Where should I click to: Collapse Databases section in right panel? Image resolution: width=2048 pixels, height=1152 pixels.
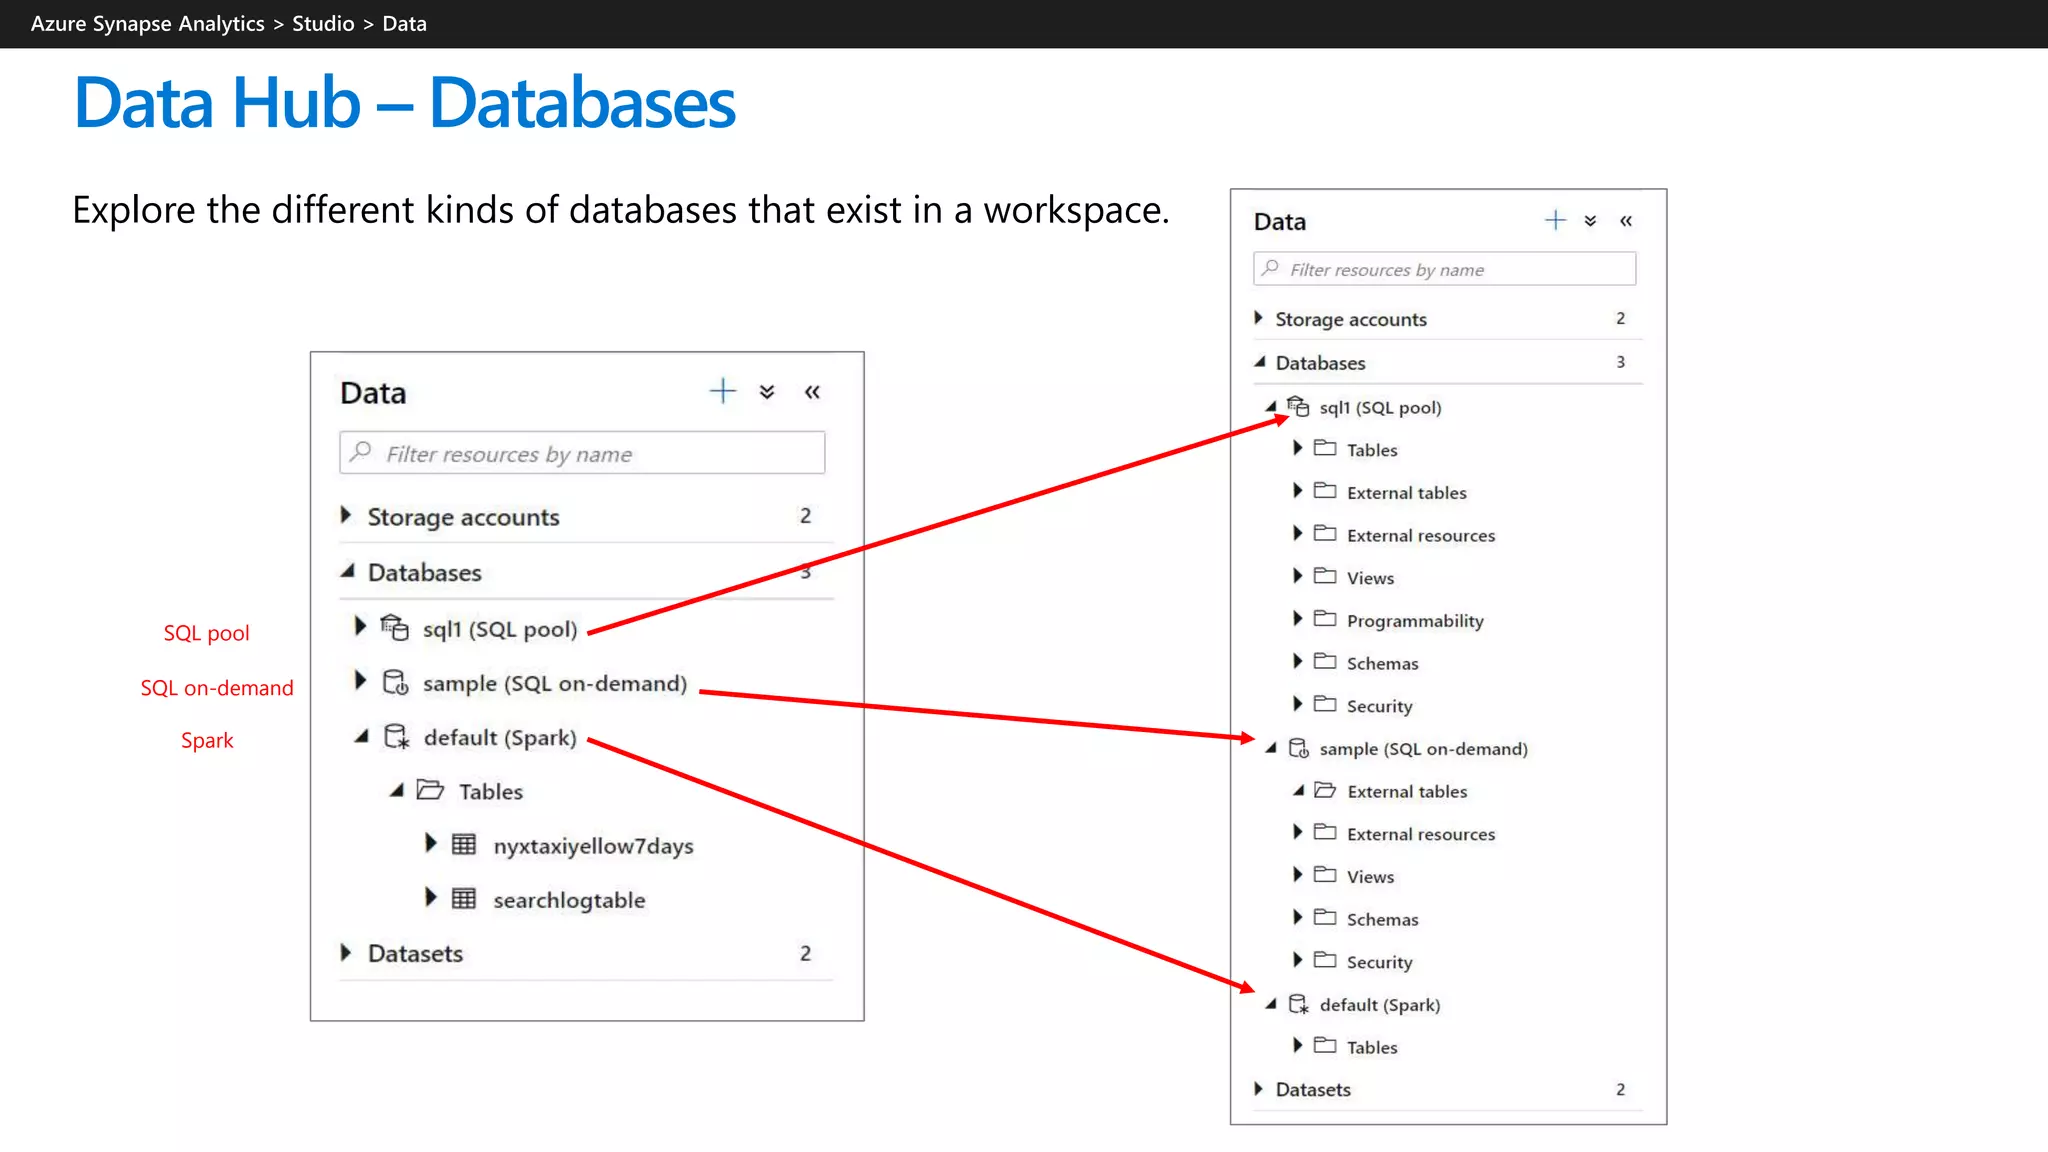tap(1260, 361)
